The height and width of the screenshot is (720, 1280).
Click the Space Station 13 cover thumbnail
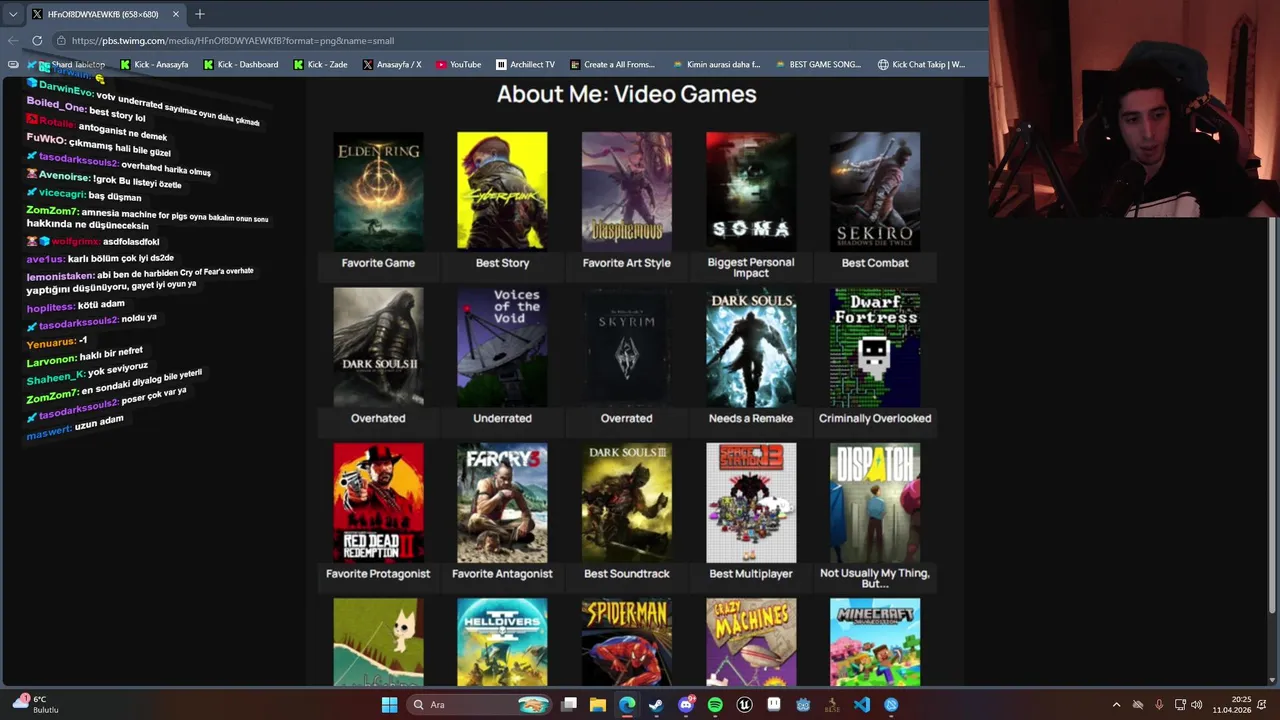751,502
